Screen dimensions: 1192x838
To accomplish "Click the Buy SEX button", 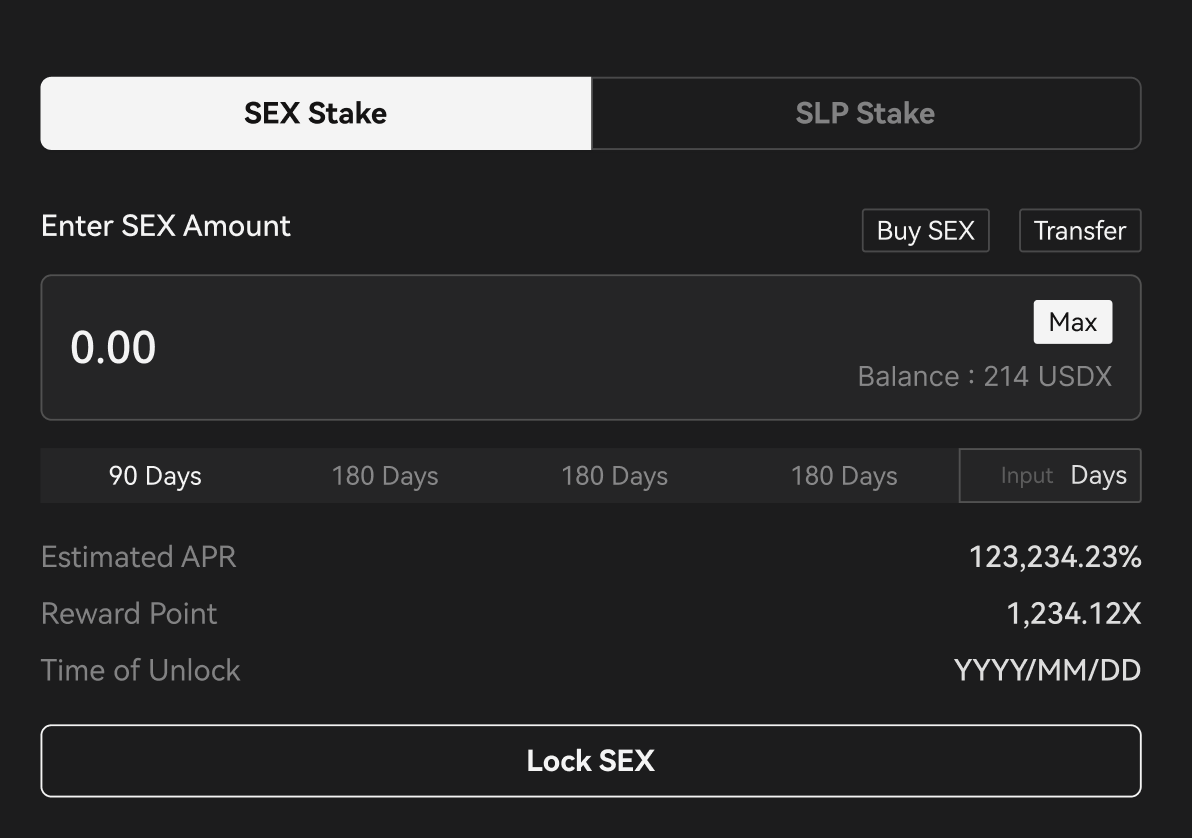I will (x=925, y=230).
